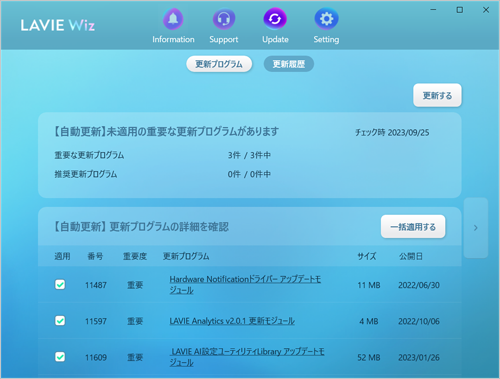Image resolution: width=500 pixels, height=379 pixels.
Task: Open LAVIE Analytics v2.0.1 update link
Action: tap(232, 321)
